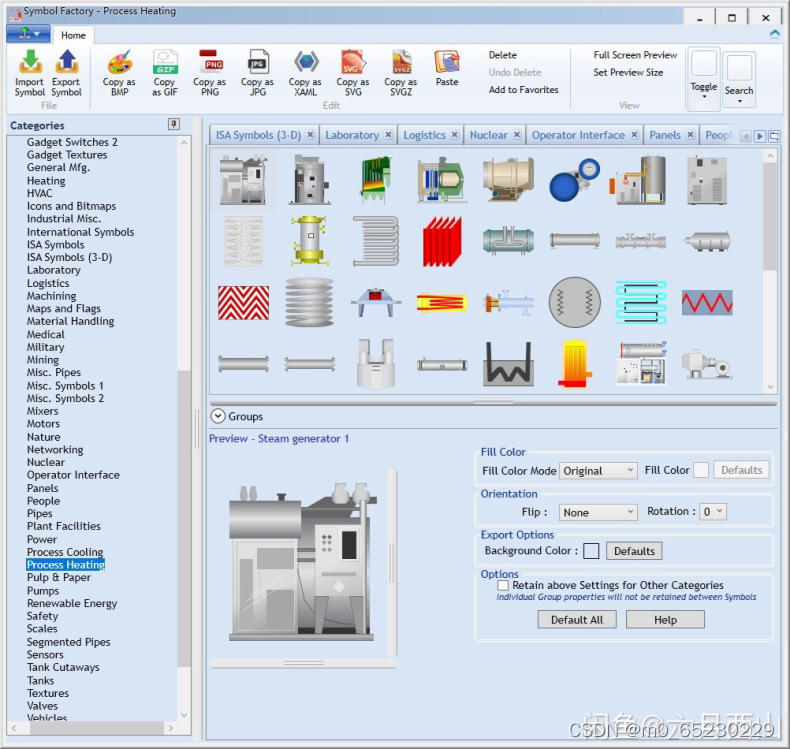Click Add to Favorites

coord(523,90)
